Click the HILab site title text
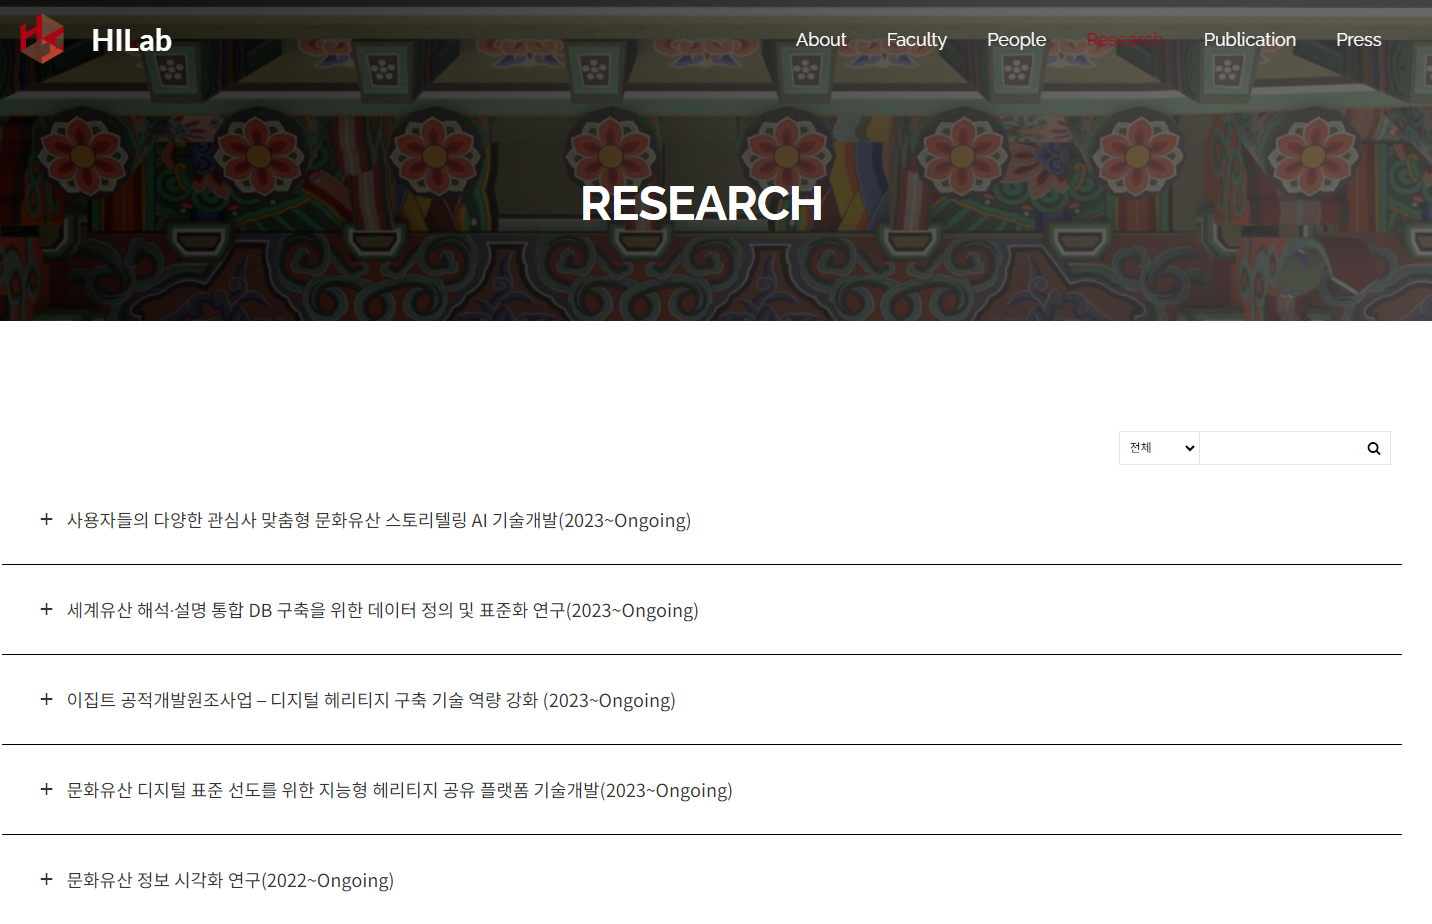 tap(131, 40)
